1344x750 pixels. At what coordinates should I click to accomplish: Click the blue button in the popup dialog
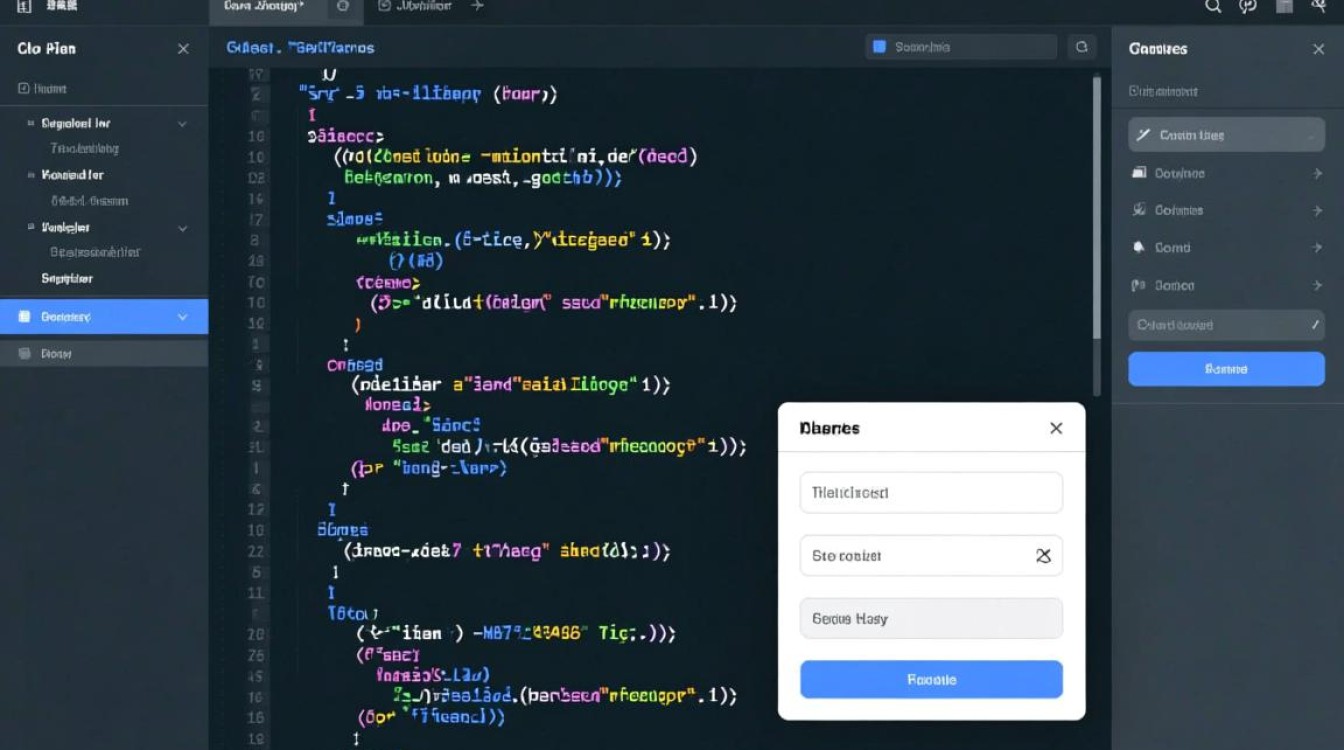coord(931,679)
